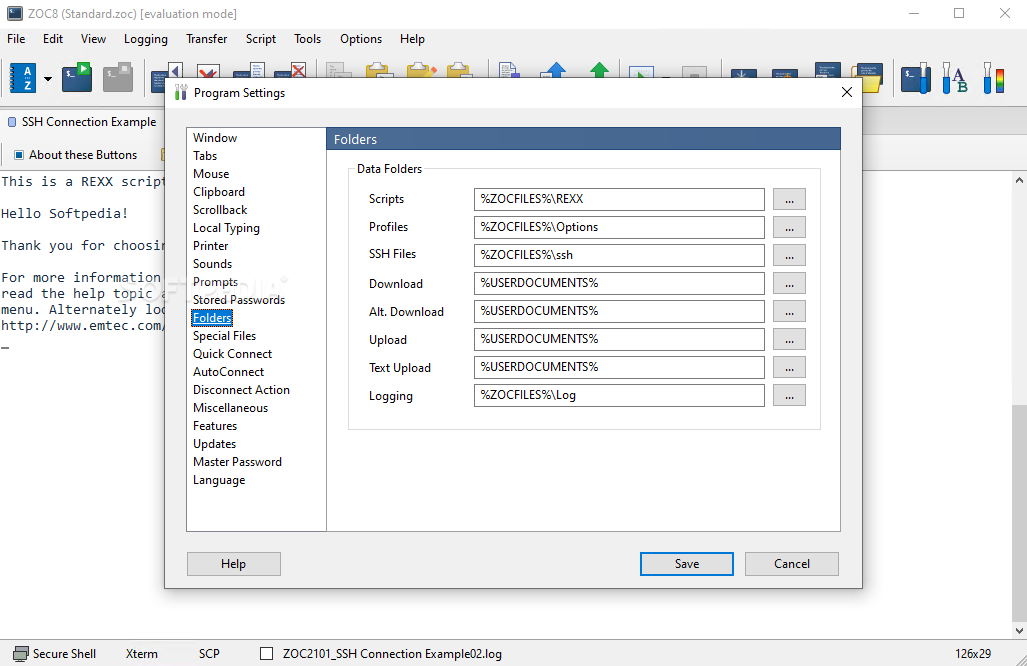Select Language category
Viewport: 1027px width, 666px height.
tap(219, 479)
